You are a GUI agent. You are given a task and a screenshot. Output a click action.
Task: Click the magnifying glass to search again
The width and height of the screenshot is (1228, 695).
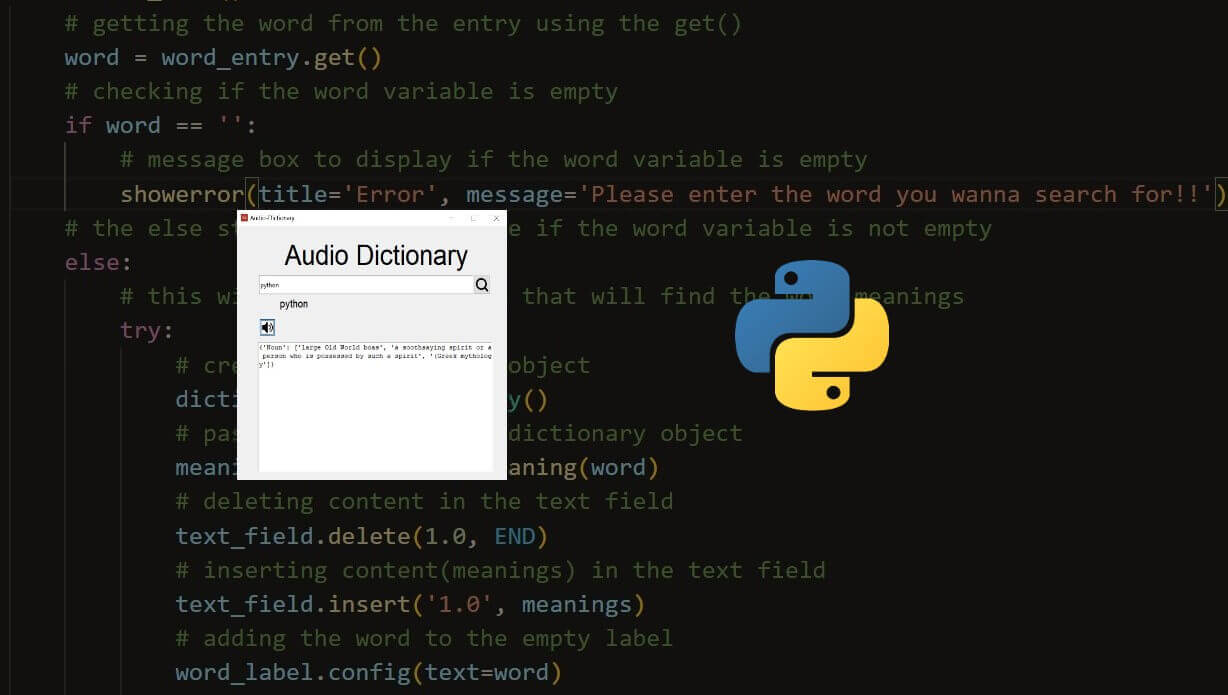[482, 285]
